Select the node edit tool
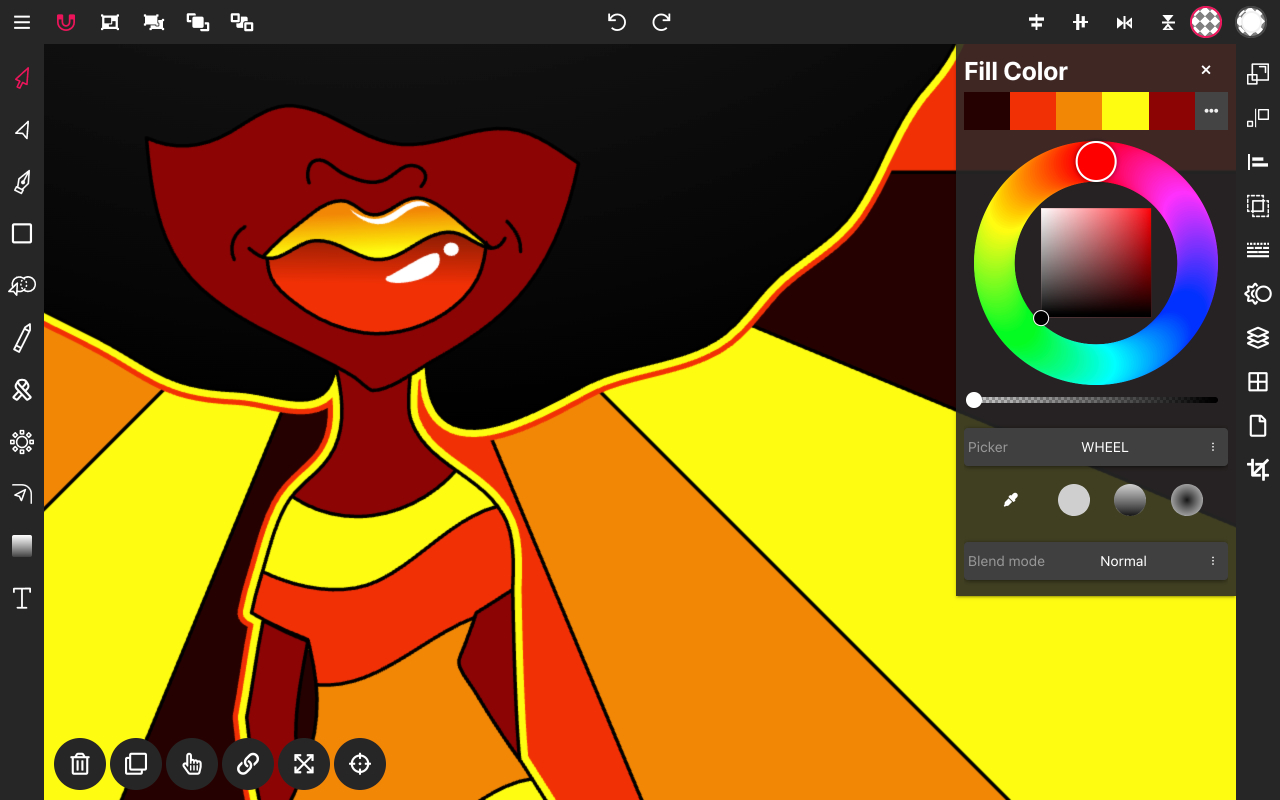 click(x=22, y=130)
